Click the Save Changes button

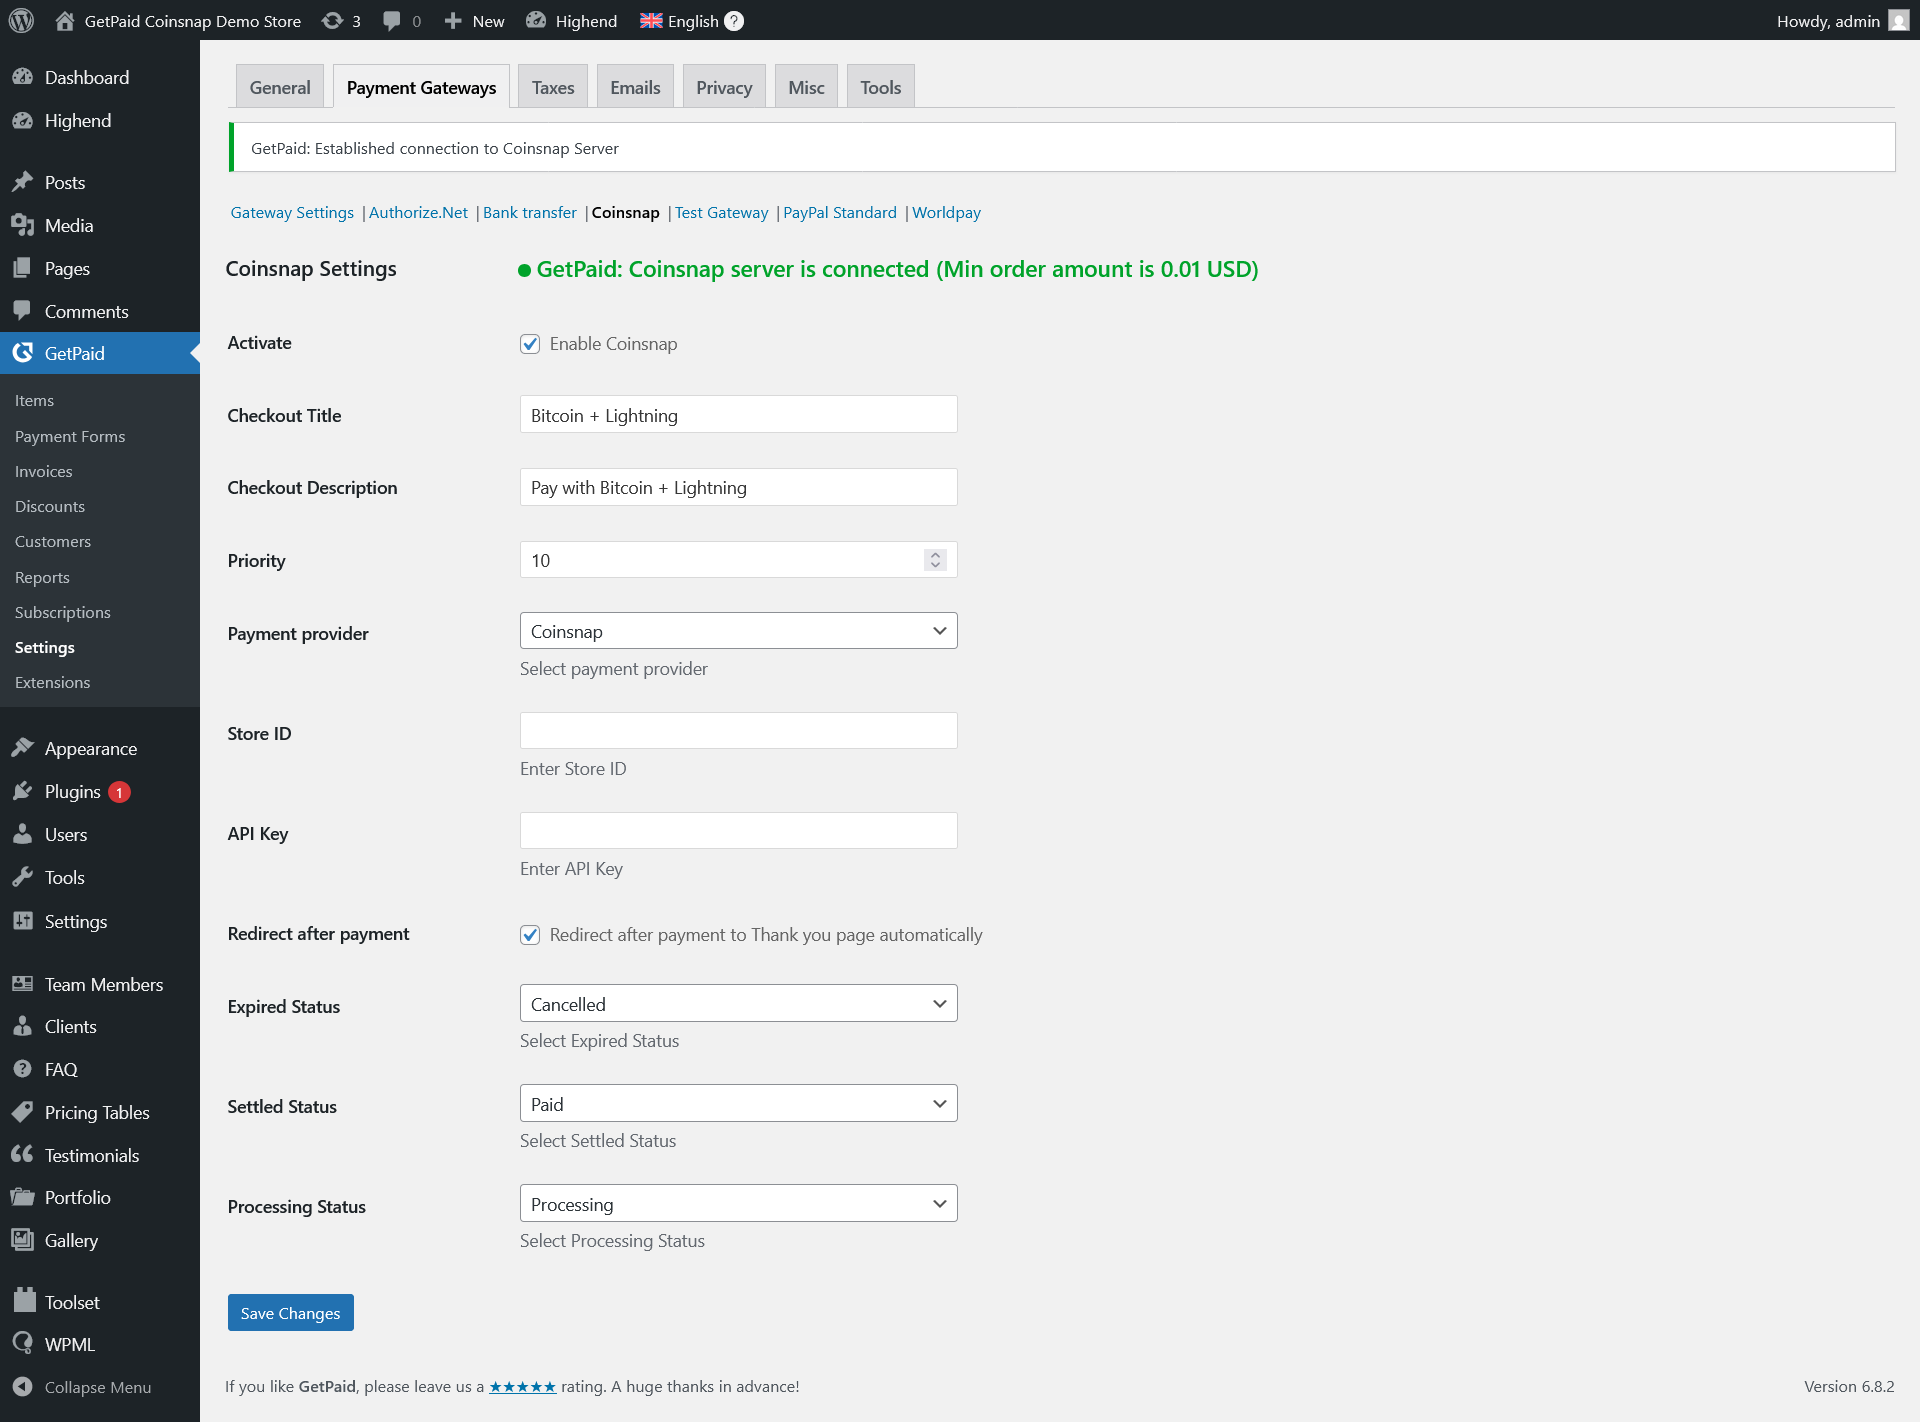coord(291,1313)
